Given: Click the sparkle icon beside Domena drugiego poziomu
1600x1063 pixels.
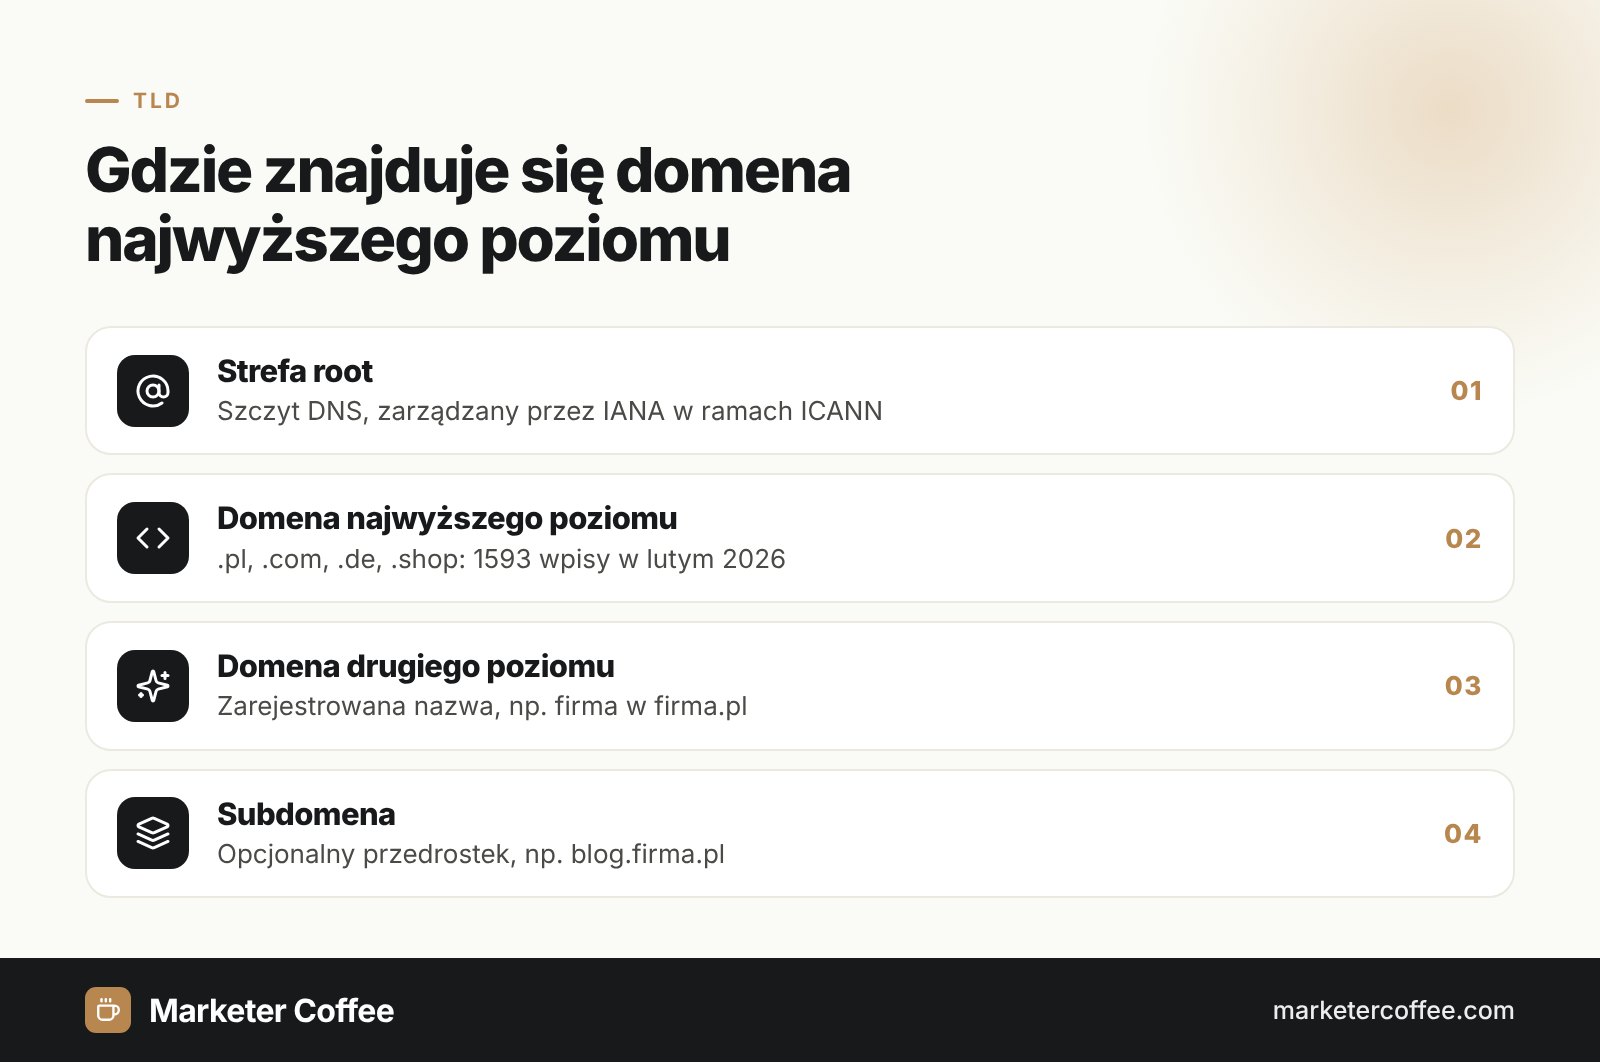Looking at the screenshot, I should pos(153,686).
